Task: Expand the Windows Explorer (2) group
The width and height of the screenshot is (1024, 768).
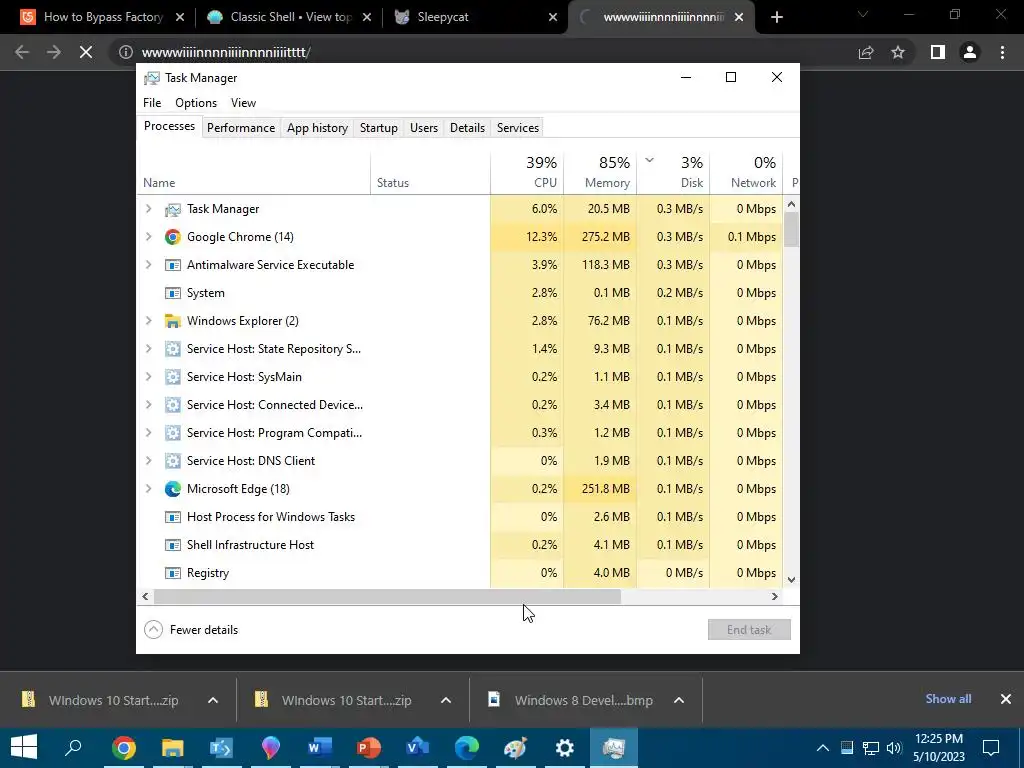Action: point(149,321)
